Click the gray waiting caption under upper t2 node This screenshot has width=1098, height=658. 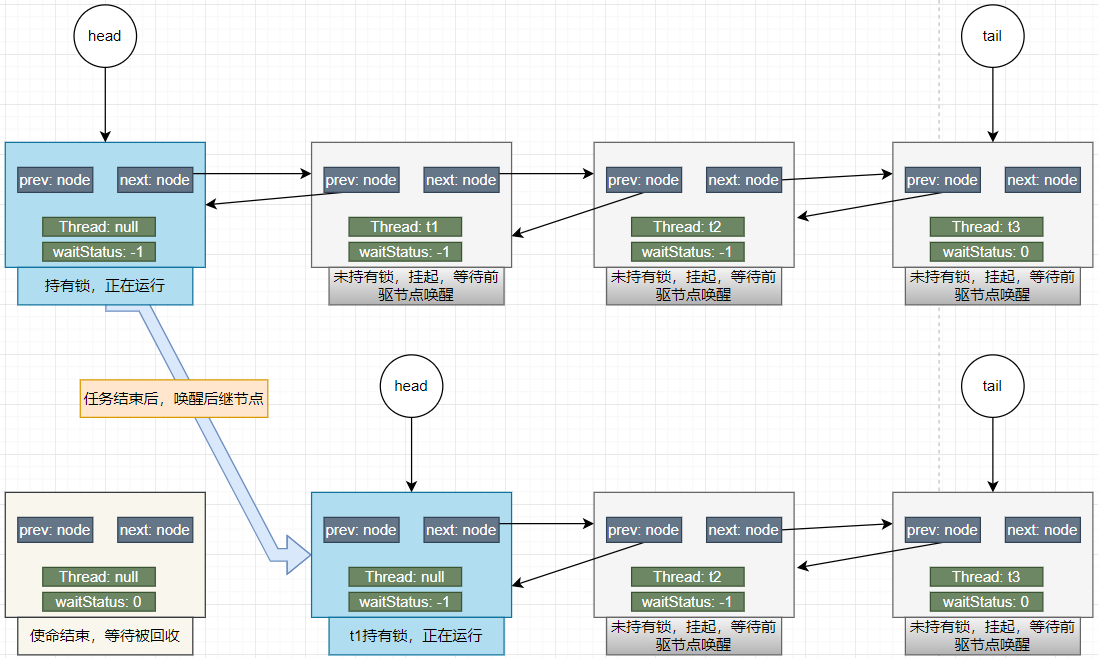click(x=694, y=286)
